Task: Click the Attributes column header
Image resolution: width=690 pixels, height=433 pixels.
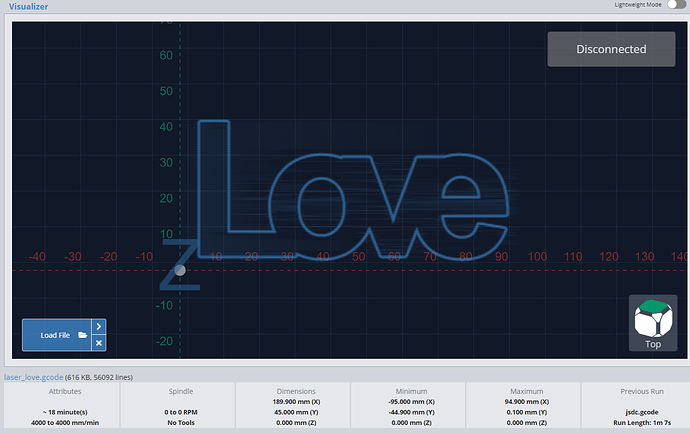Action: click(x=65, y=391)
